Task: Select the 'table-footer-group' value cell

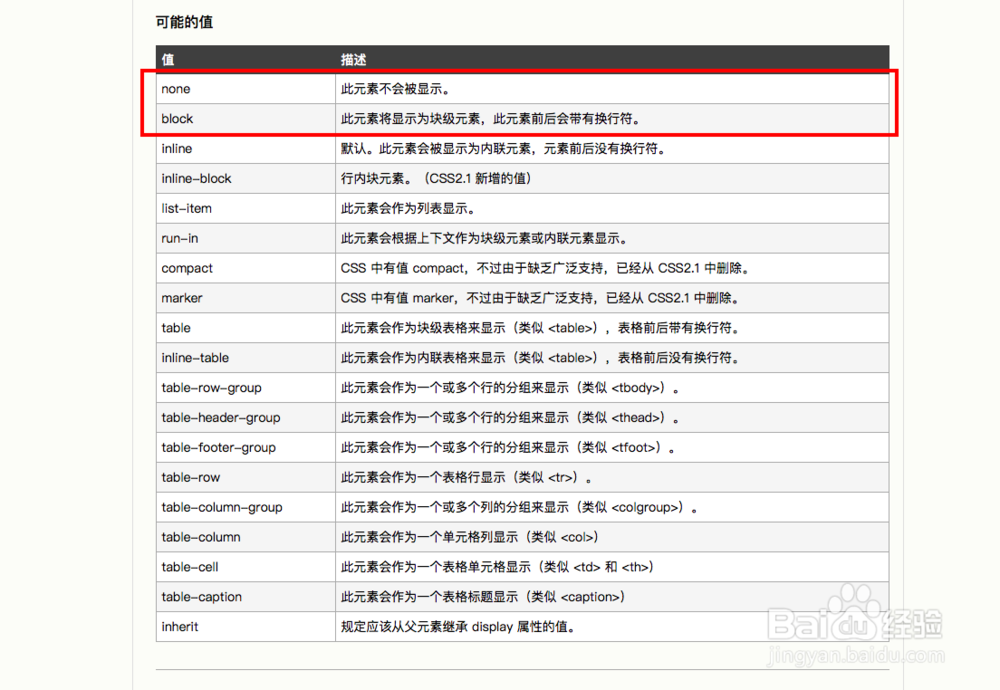Action: pyautogui.click(x=246, y=448)
